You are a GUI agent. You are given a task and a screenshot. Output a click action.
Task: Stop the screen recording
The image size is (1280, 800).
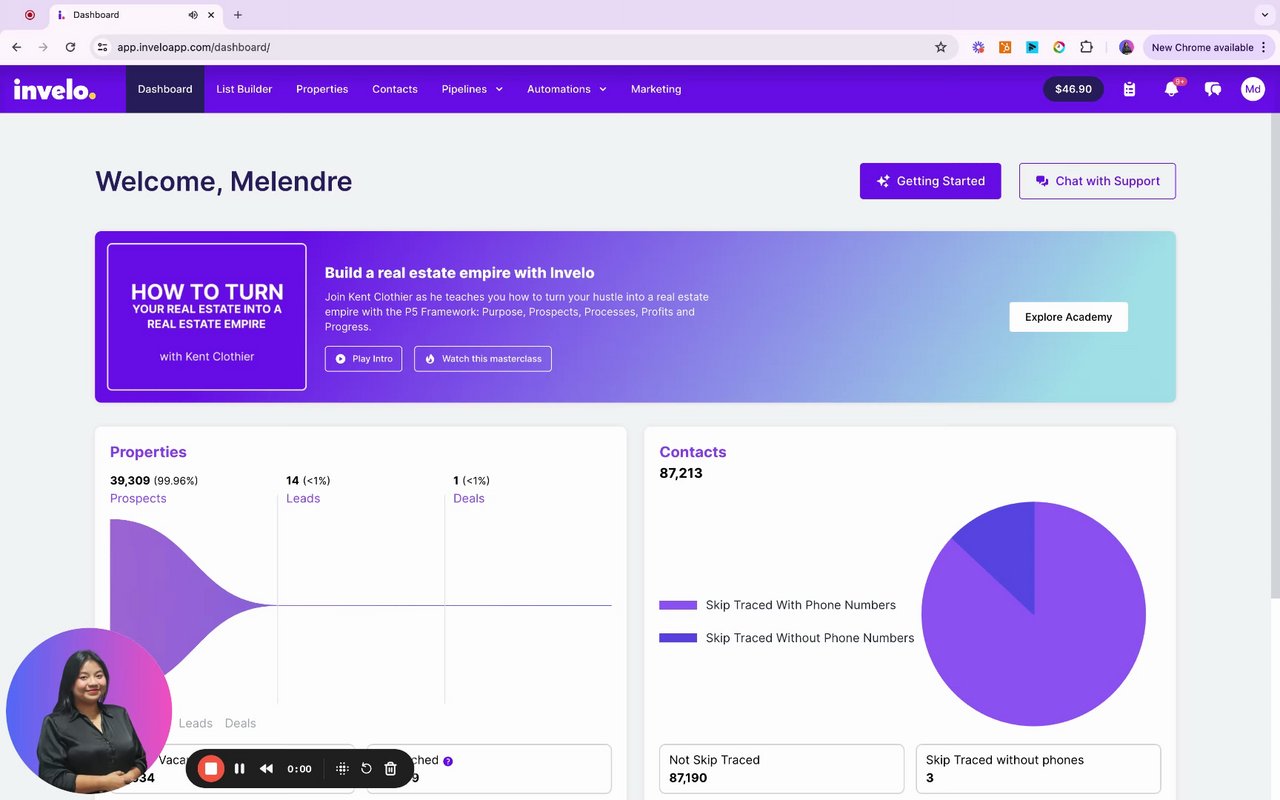(210, 768)
